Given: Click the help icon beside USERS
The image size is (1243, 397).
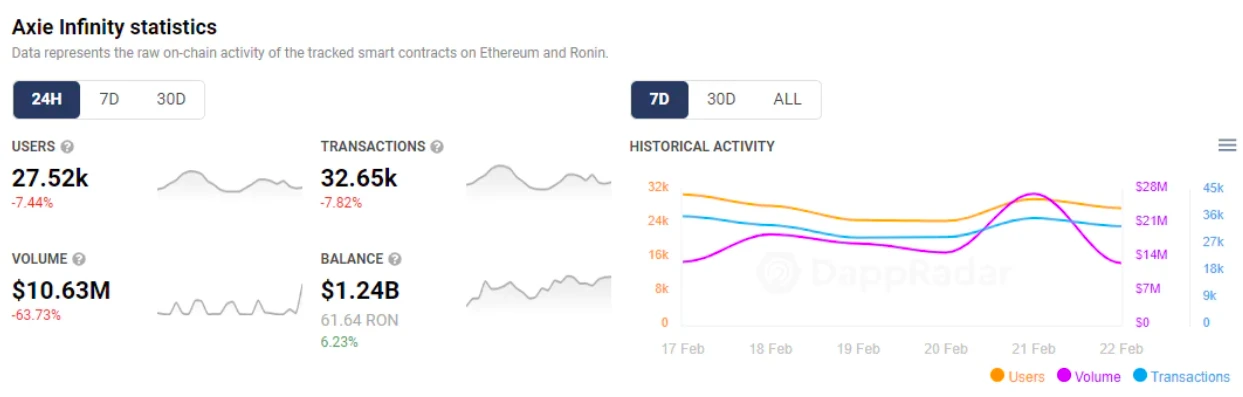Looking at the screenshot, I should click(68, 147).
